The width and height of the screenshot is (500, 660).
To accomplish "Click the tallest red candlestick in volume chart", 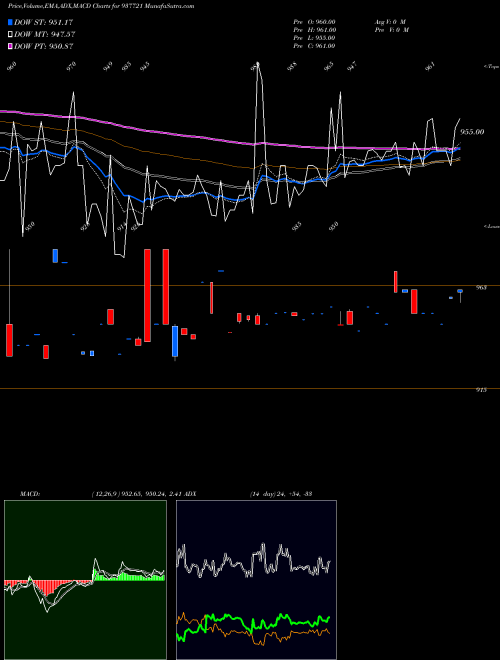I will (147, 295).
